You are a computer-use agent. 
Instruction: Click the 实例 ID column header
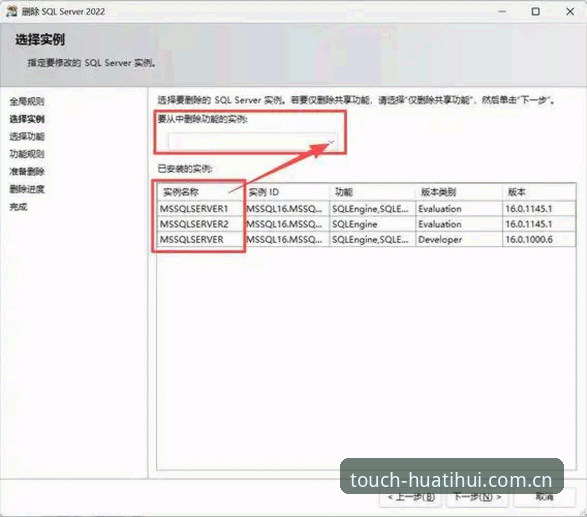287,192
